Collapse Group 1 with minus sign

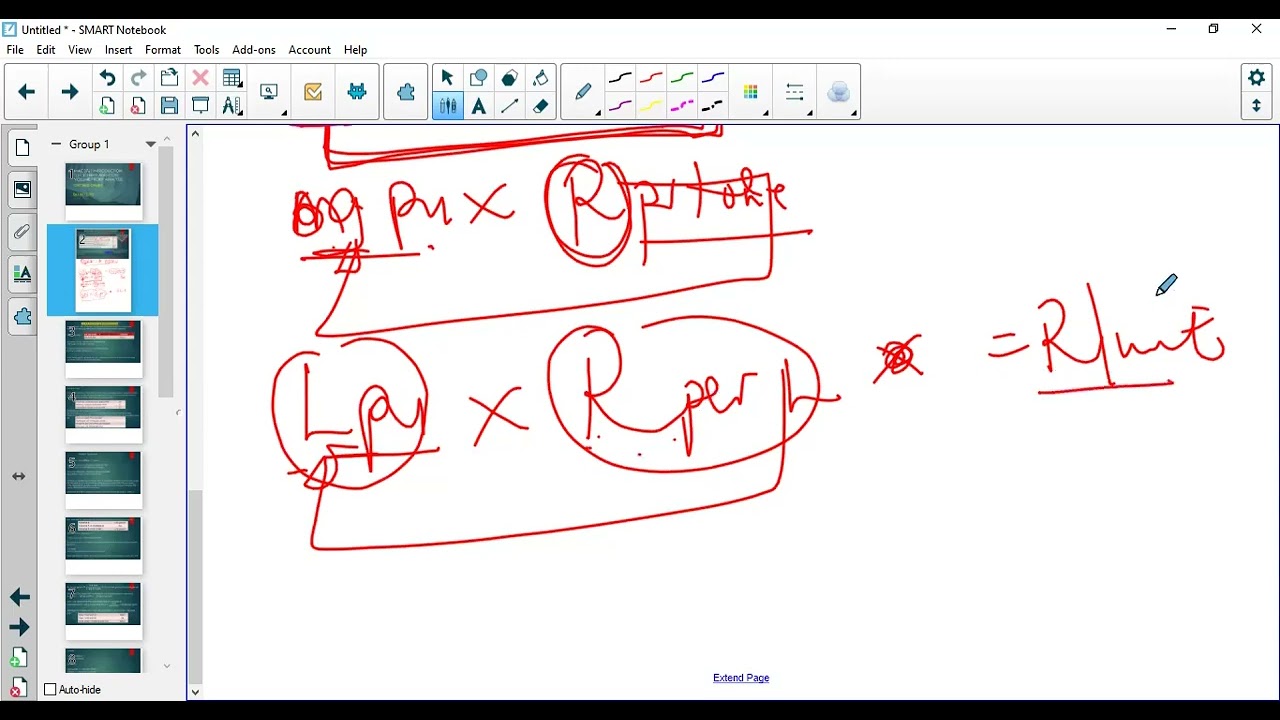56,144
